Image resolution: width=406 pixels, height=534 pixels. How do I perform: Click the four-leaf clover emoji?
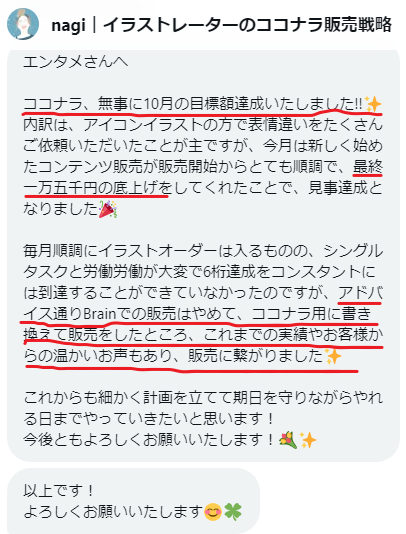pos(233,512)
